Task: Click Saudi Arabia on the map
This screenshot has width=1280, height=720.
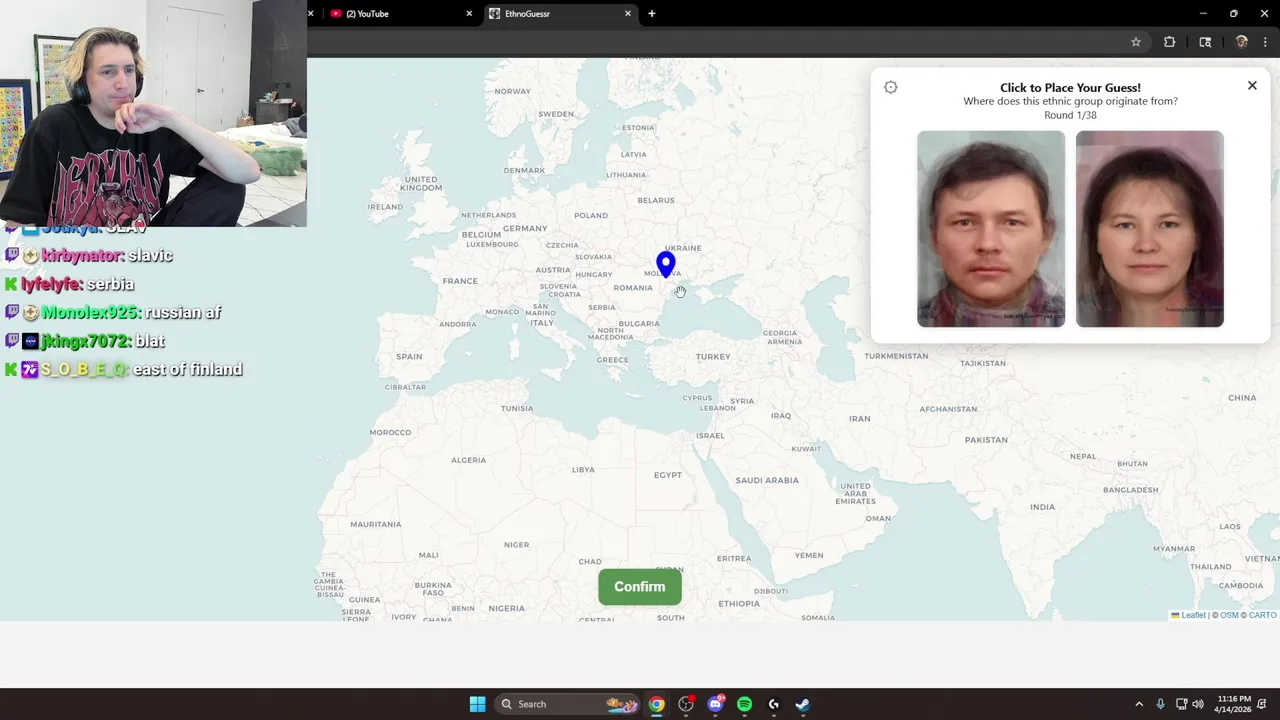Action: click(x=767, y=480)
